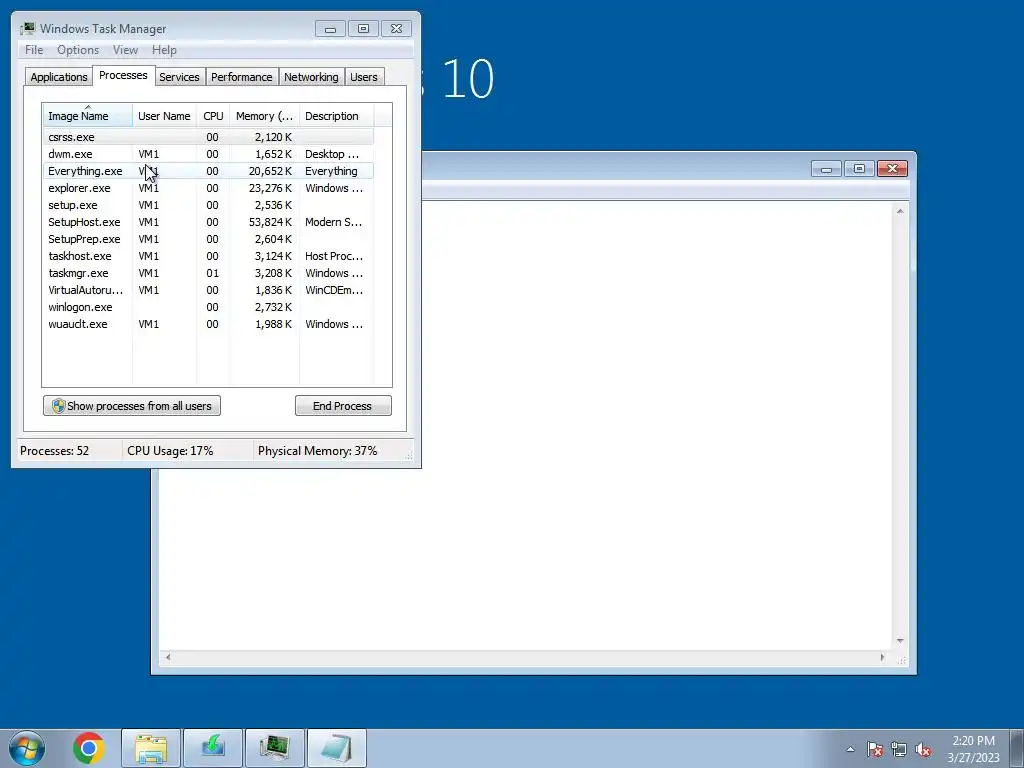Click background window scroll up arrow

tap(900, 212)
